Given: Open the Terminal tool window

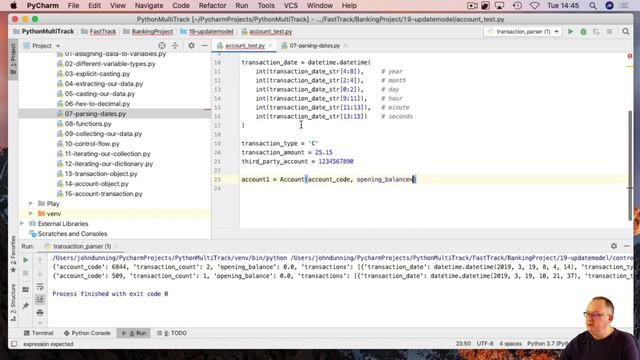Looking at the screenshot, I should [x=38, y=333].
